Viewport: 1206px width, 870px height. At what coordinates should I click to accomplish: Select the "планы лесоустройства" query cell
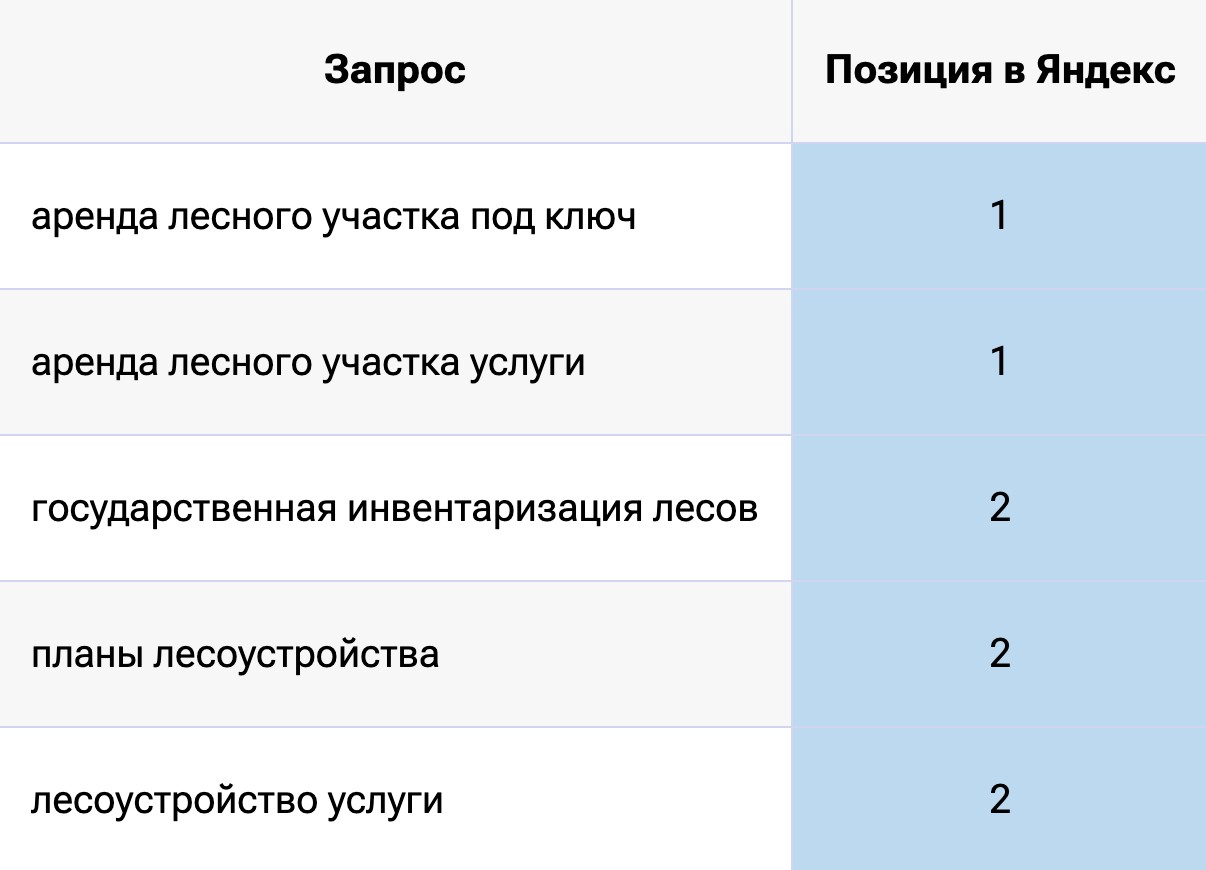(235, 655)
